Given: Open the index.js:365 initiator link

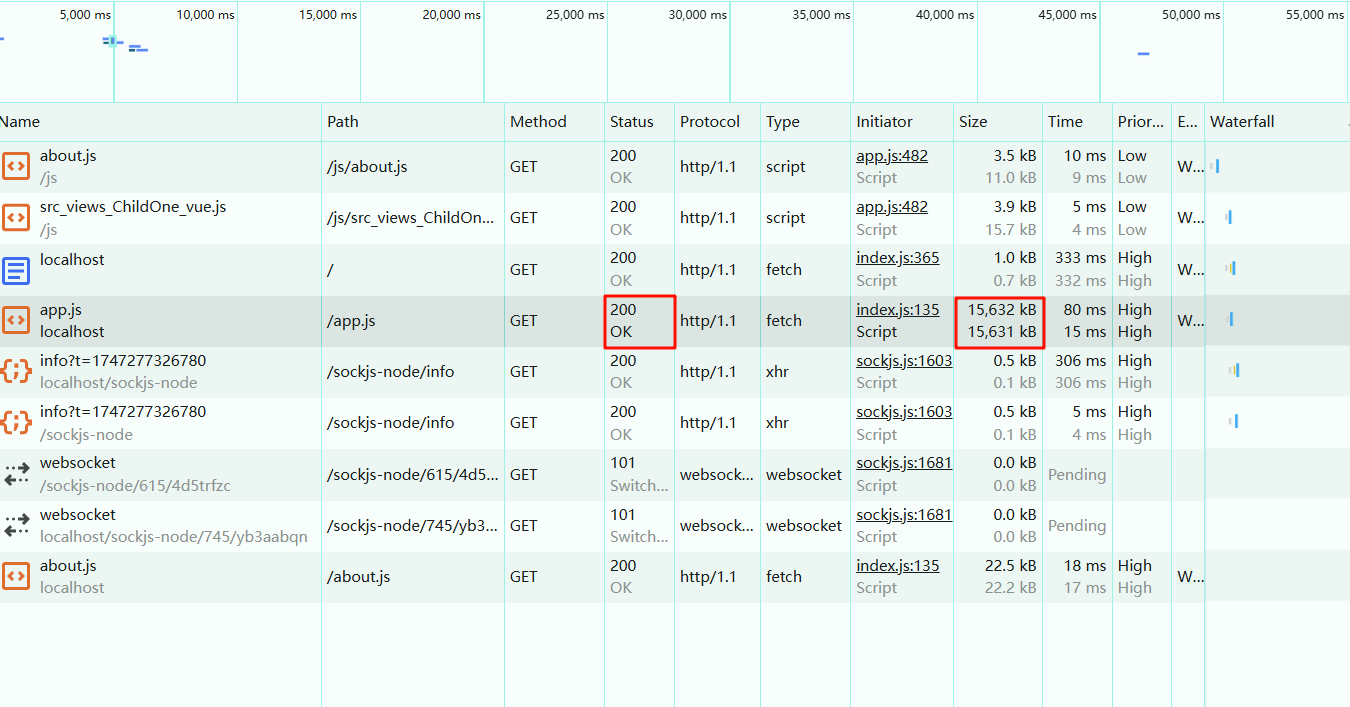Looking at the screenshot, I should point(897,258).
